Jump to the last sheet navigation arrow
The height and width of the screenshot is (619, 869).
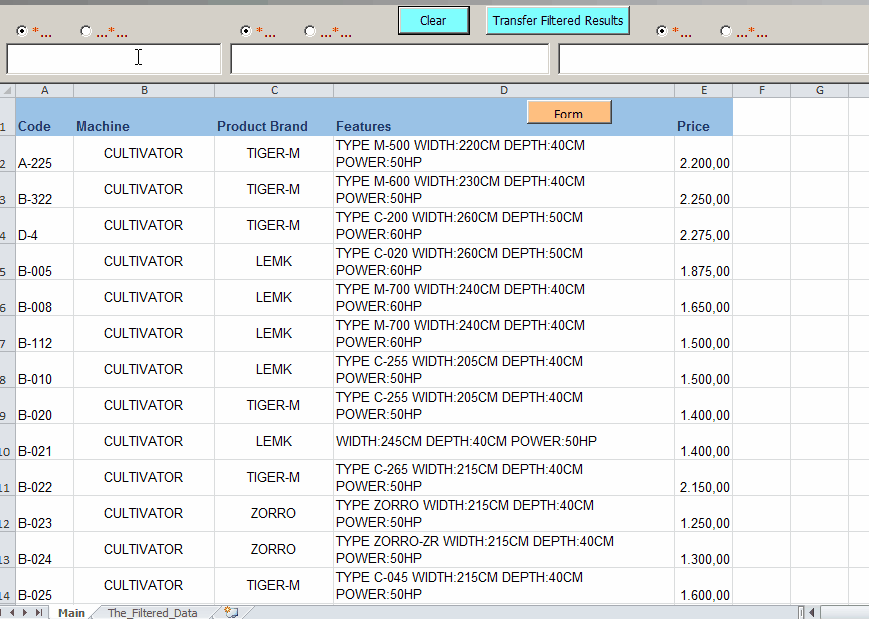coord(39,613)
